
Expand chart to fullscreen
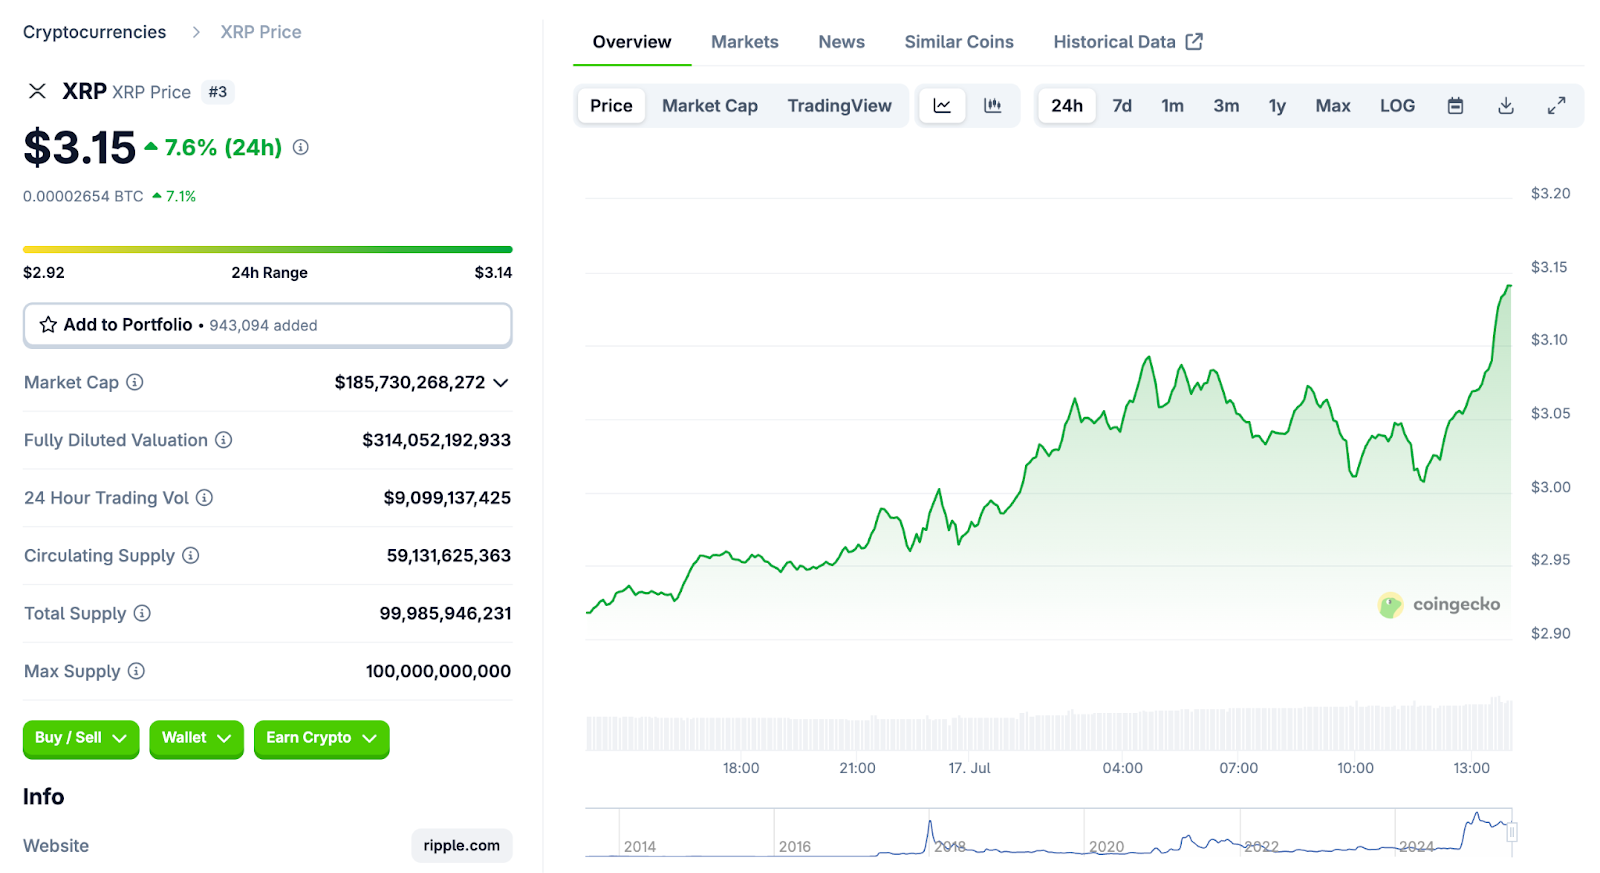[1557, 106]
